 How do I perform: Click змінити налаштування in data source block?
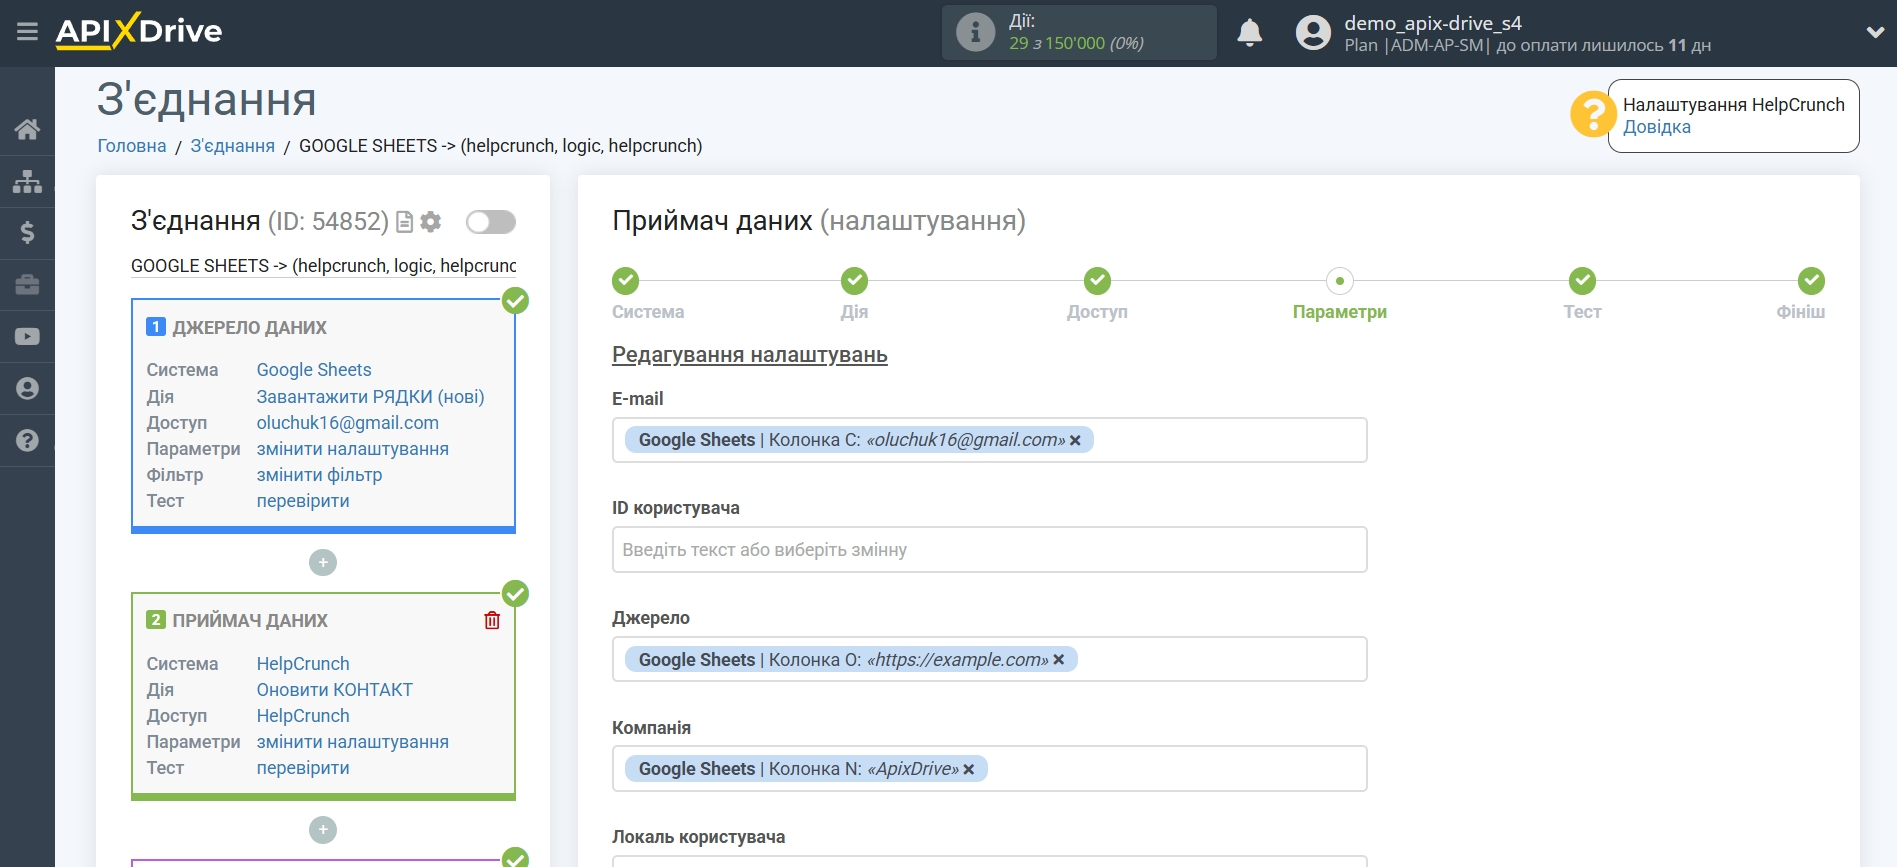[353, 449]
